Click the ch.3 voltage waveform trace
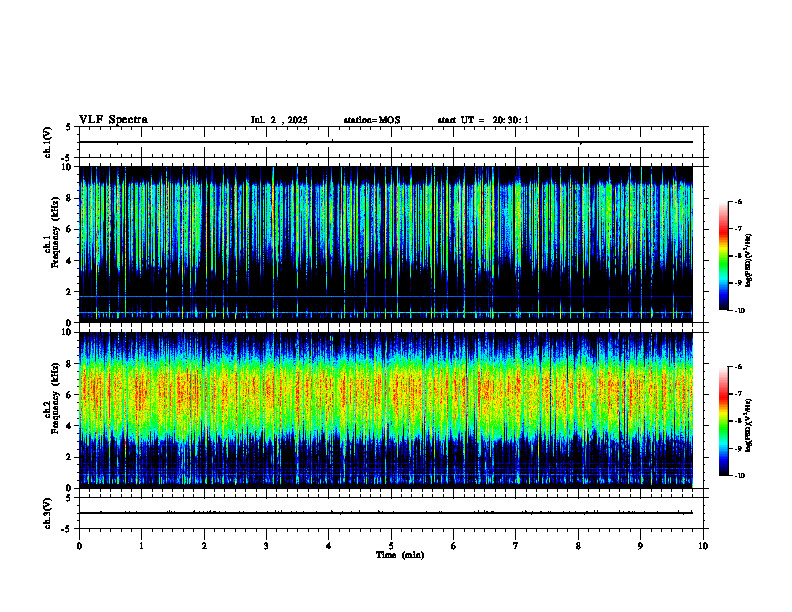This screenshot has height=612, width=792. [386, 513]
